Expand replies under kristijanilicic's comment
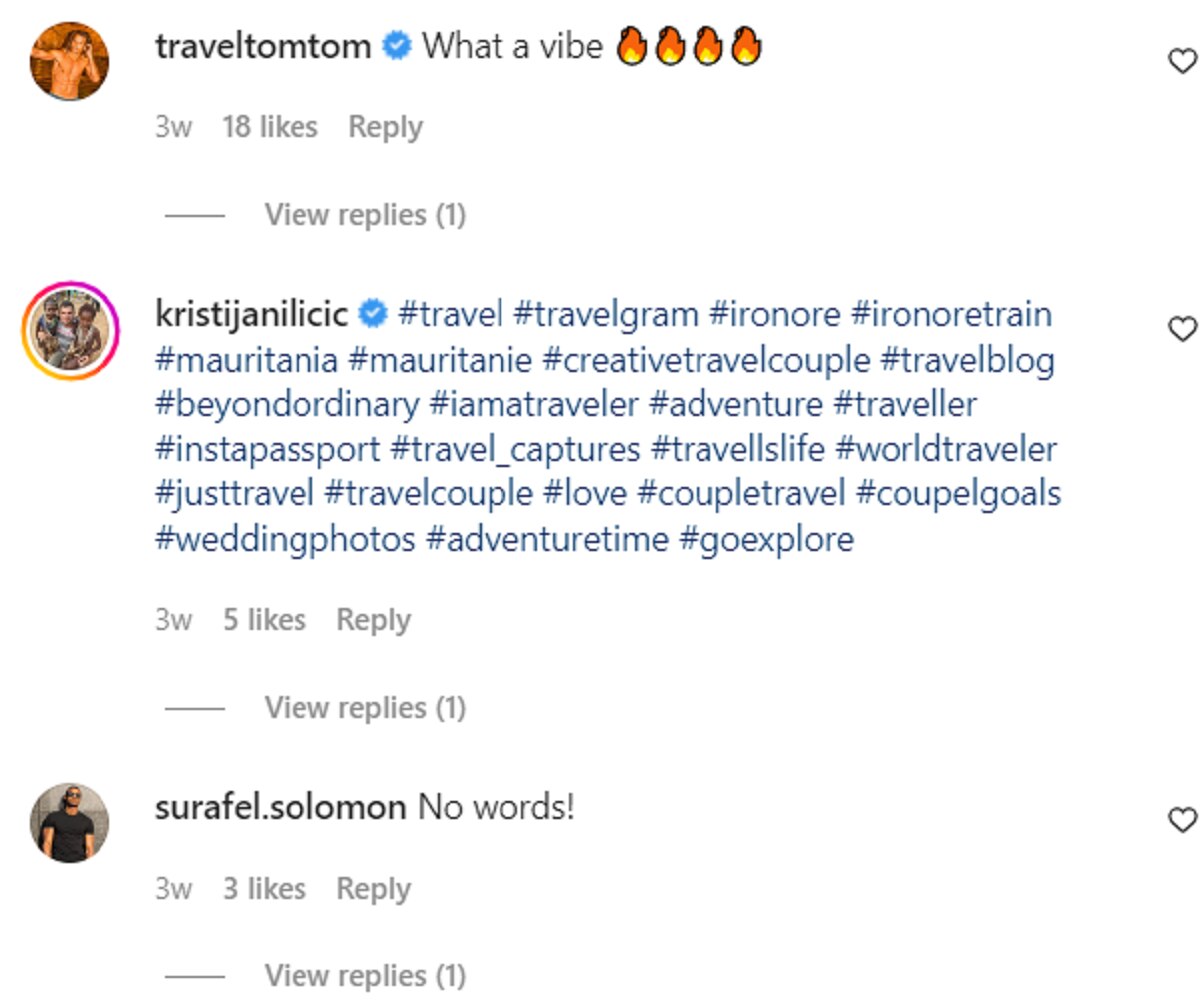This screenshot has width=1200, height=1002. point(365,708)
